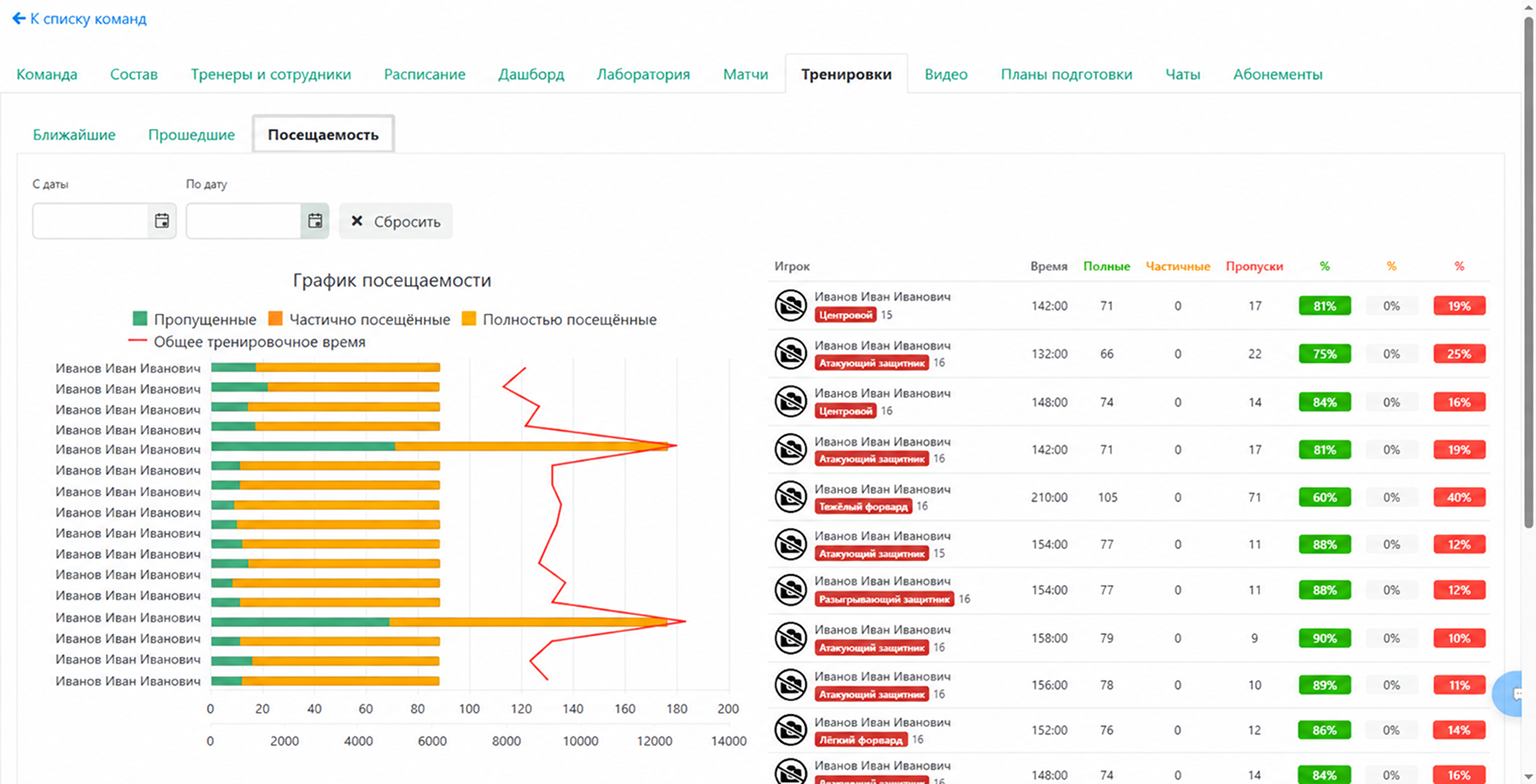Viewport: 1536px width, 784px height.
Task: Open the Лаборатория tab
Action: point(643,74)
